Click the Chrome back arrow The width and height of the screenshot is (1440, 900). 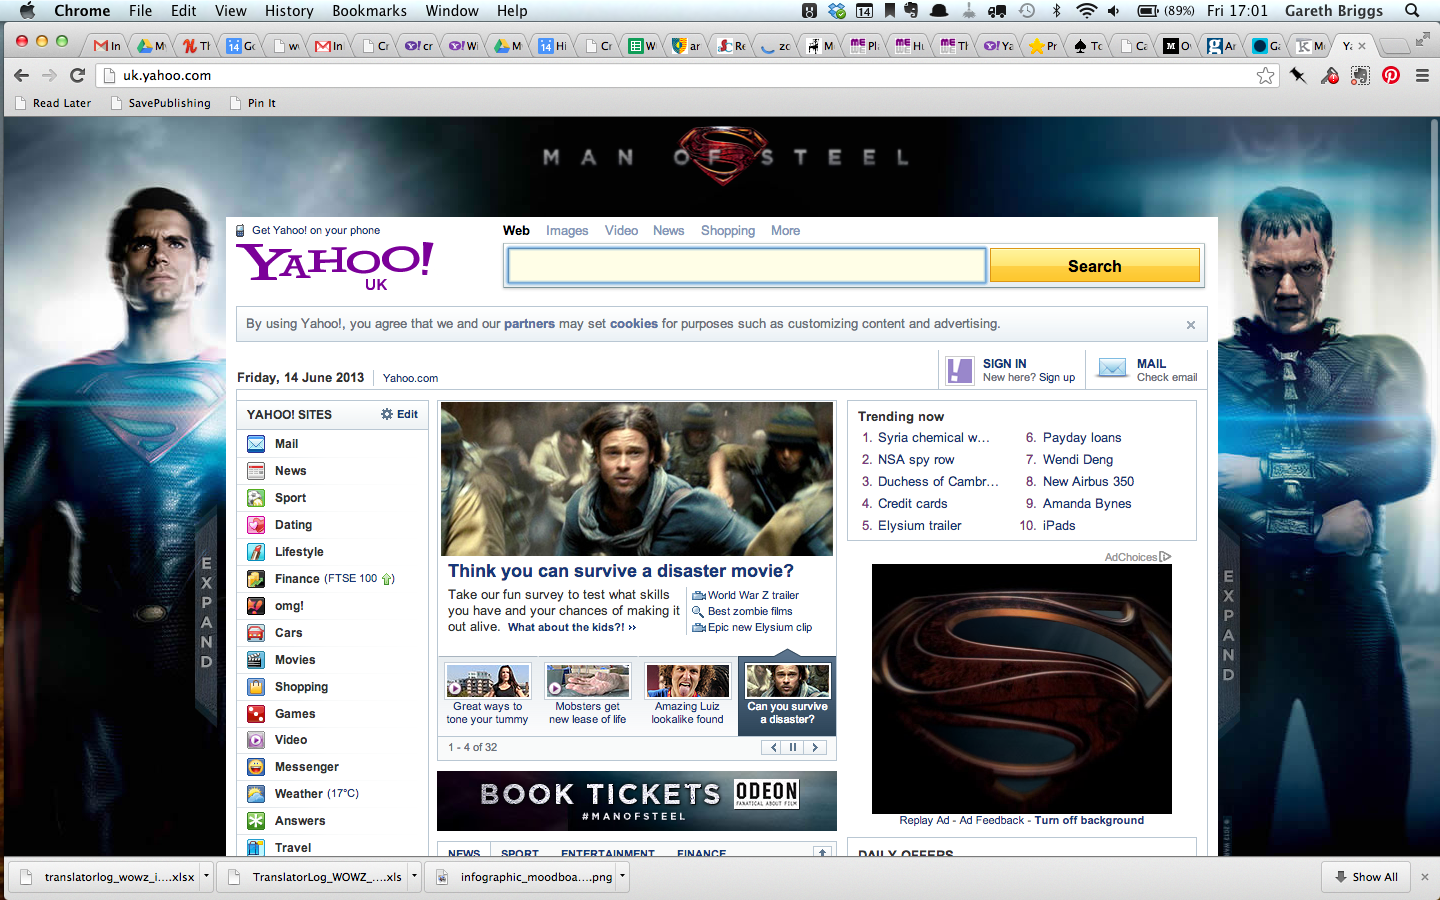21,75
